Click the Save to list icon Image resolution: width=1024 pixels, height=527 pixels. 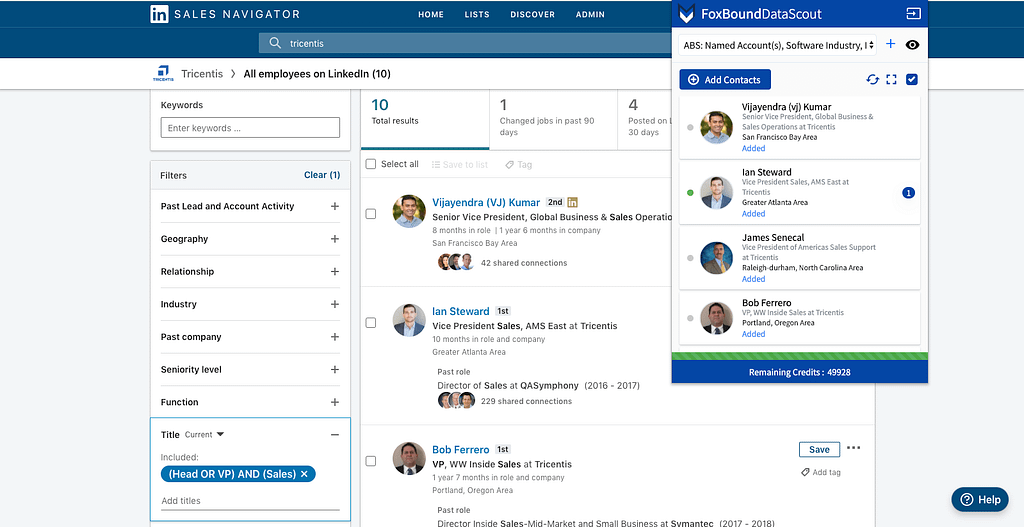[436, 165]
